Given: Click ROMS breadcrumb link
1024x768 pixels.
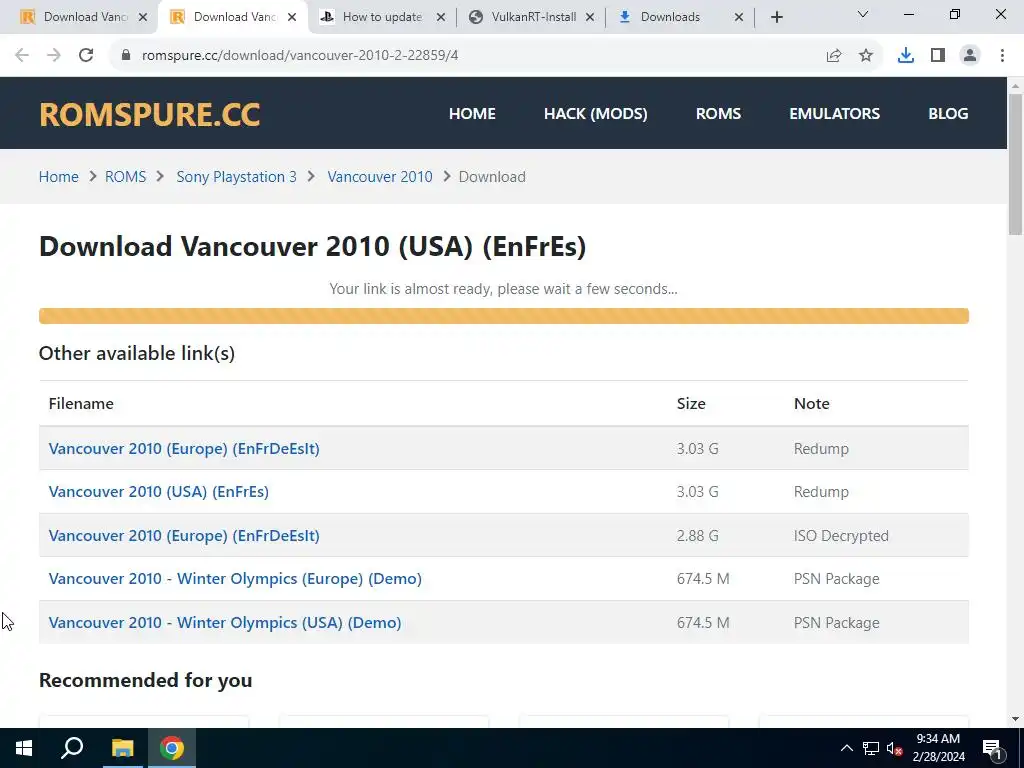Looking at the screenshot, I should (x=125, y=177).
